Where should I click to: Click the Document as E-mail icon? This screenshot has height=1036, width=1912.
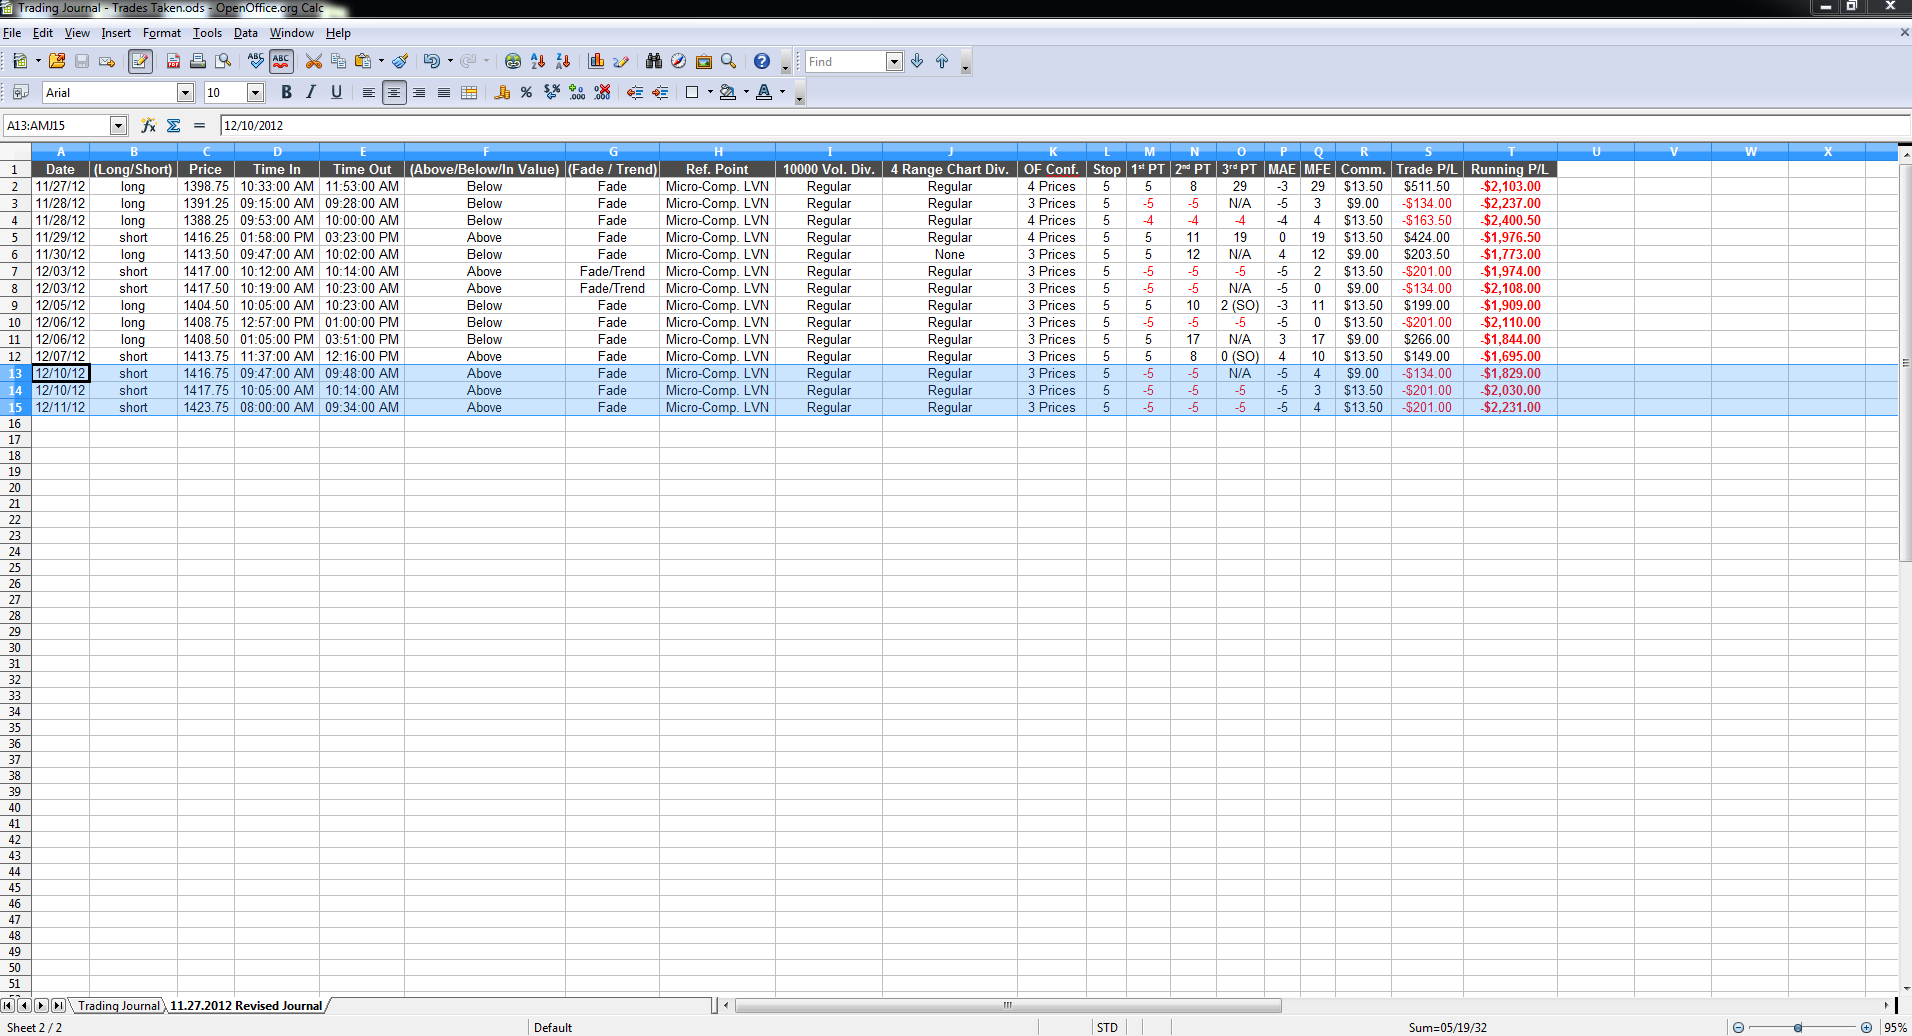point(107,62)
